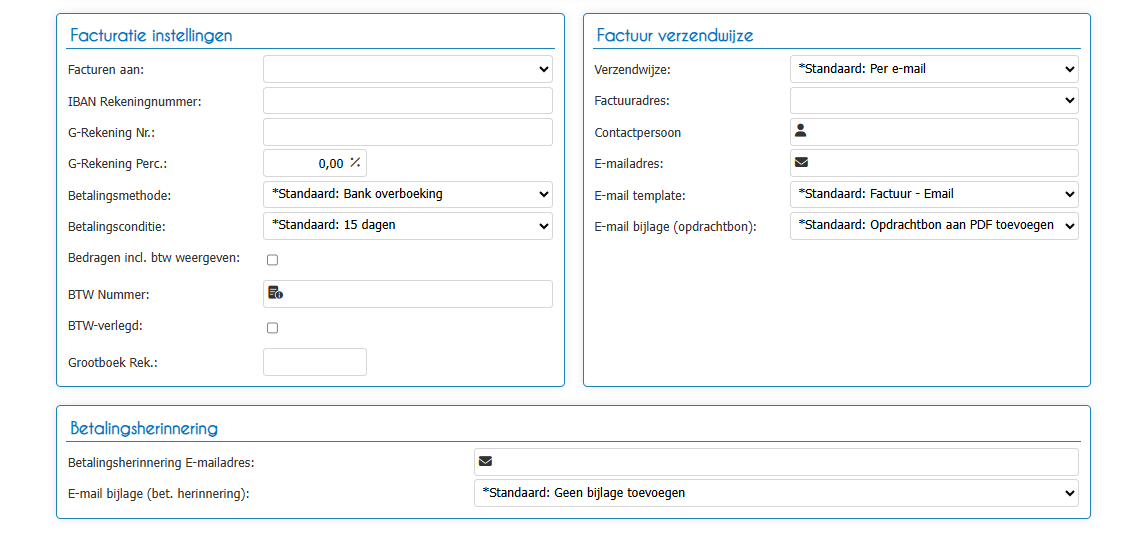Click the envelope icon in E-mailadres field

click(801, 162)
